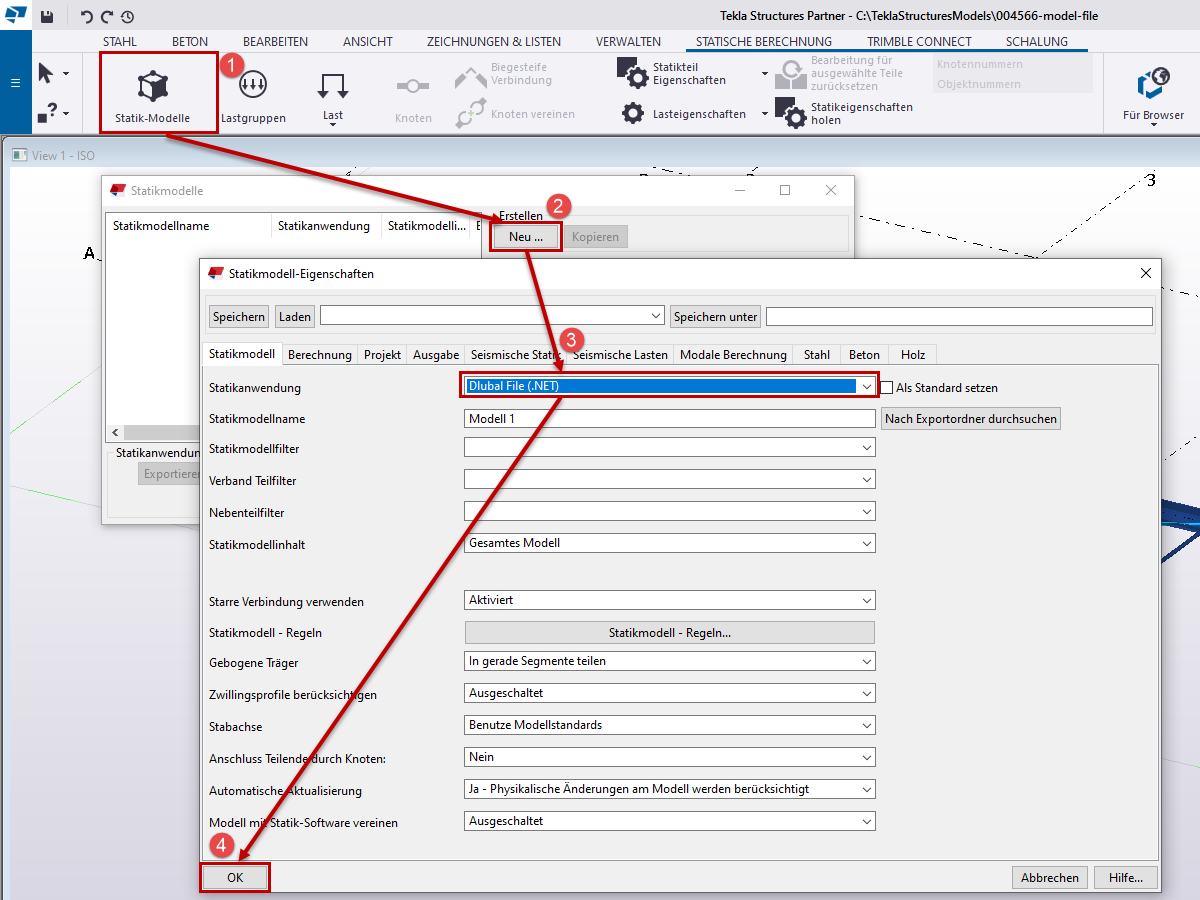
Task: Expand the Statikmodellinhalt dropdown
Action: [x=866, y=543]
